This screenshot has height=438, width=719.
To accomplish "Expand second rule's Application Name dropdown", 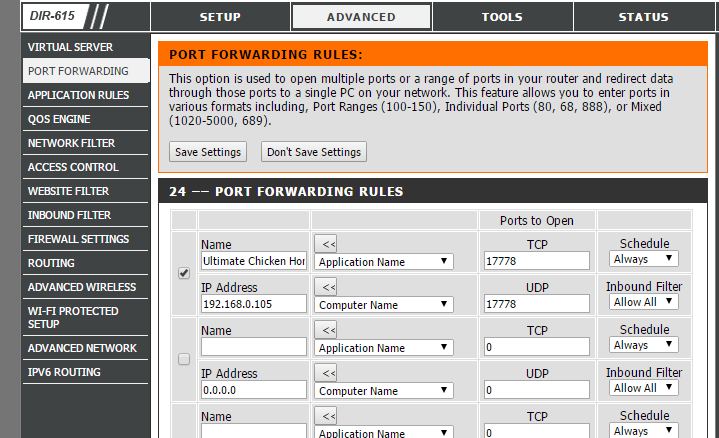I will click(384, 348).
